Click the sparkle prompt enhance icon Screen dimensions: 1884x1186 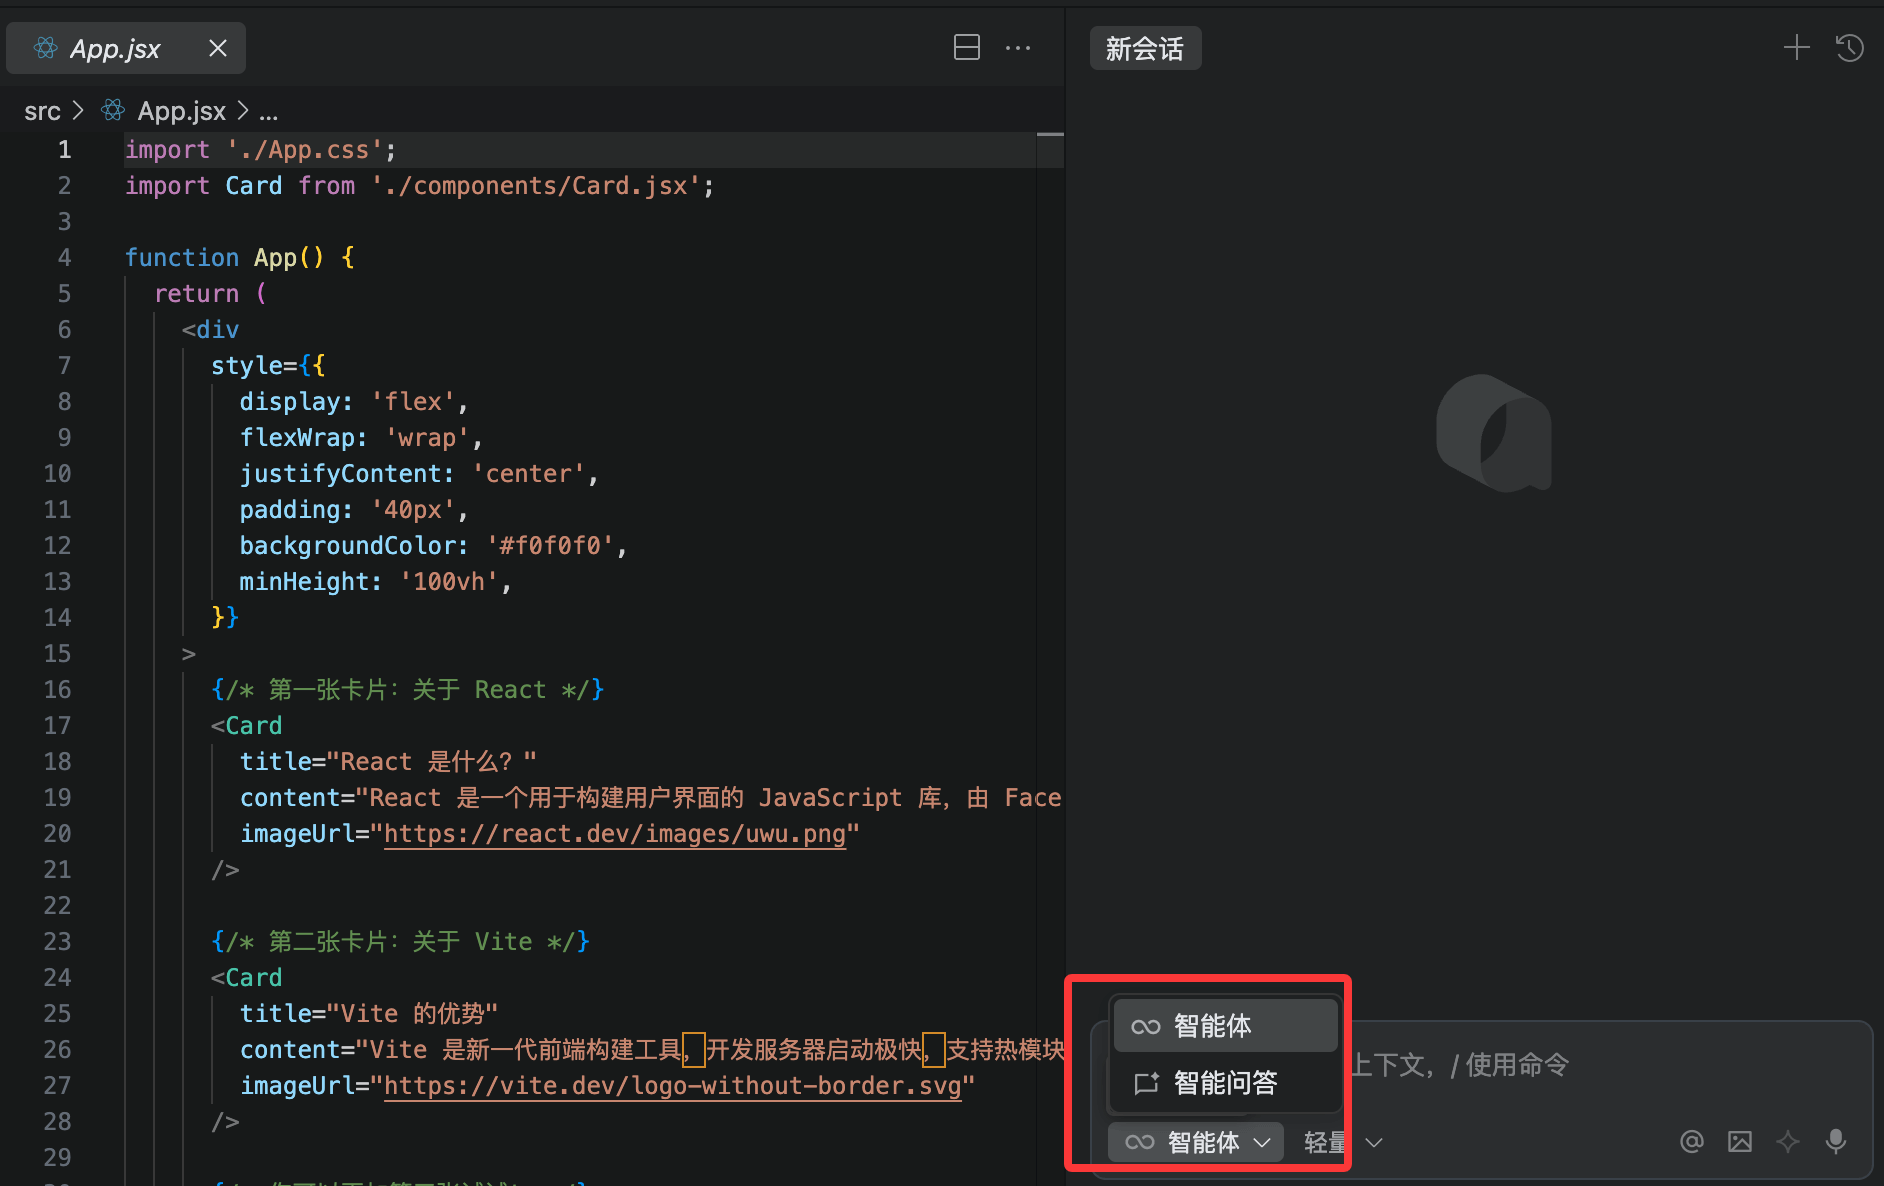(x=1788, y=1142)
